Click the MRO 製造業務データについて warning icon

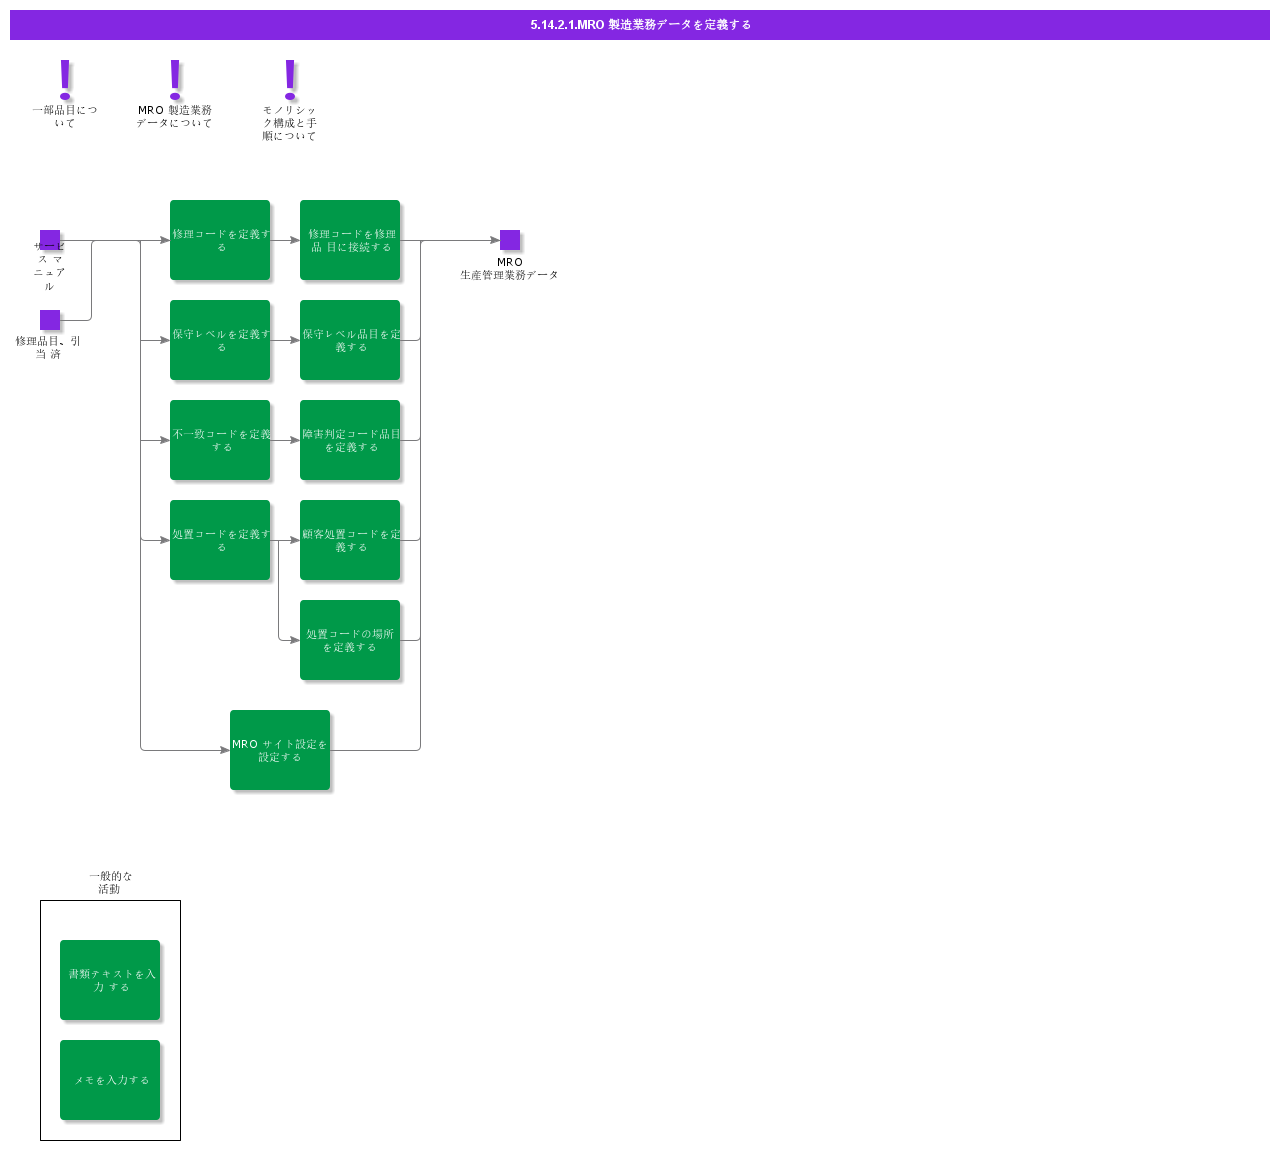pos(174,75)
